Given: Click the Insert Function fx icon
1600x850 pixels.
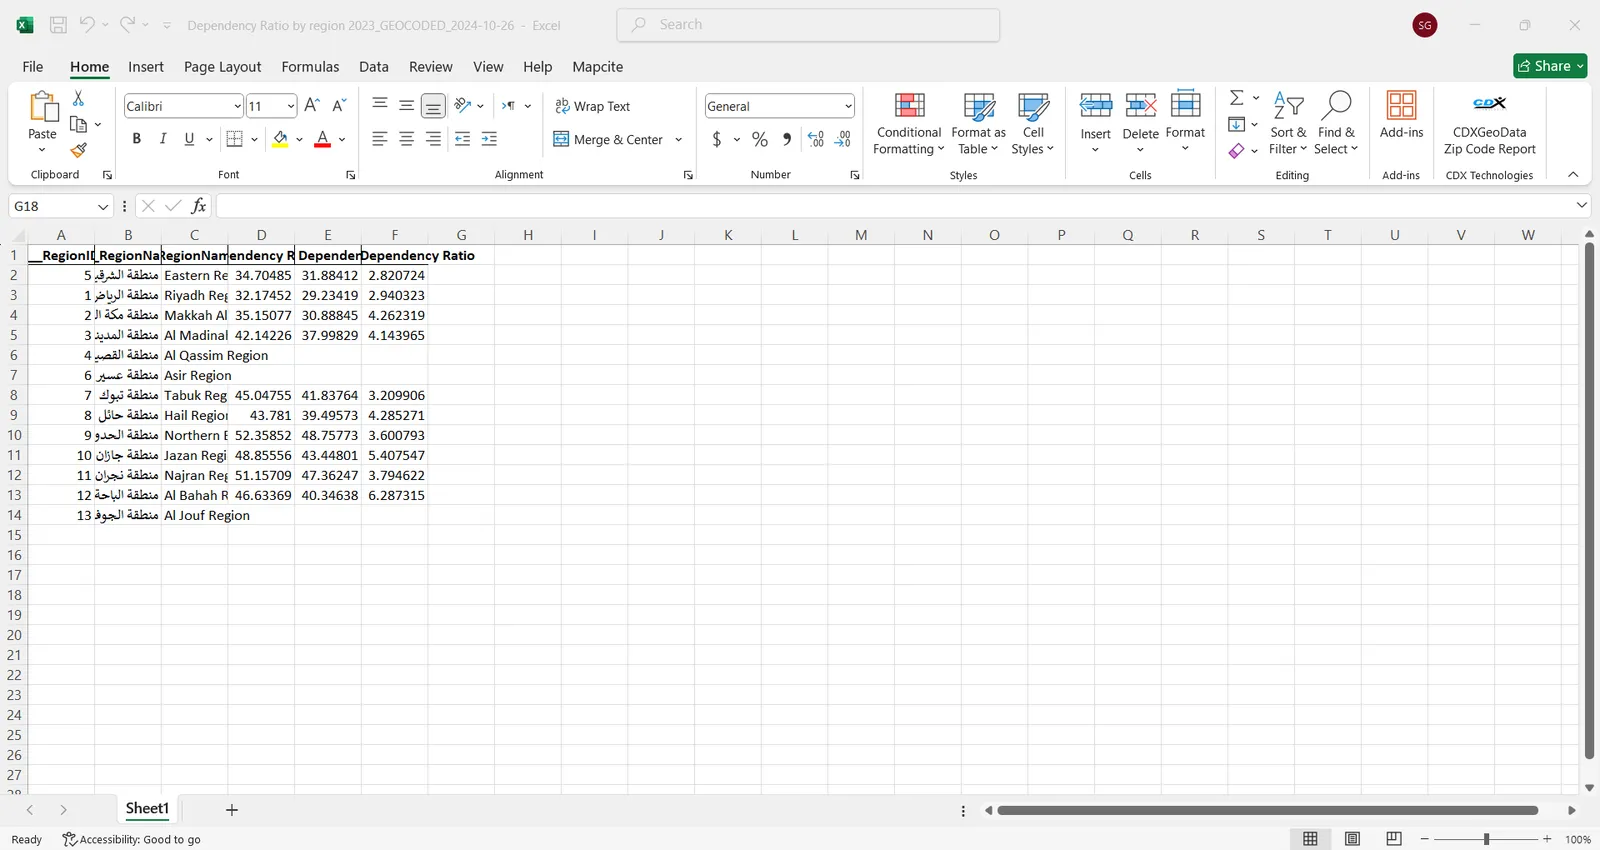Looking at the screenshot, I should click(x=199, y=206).
